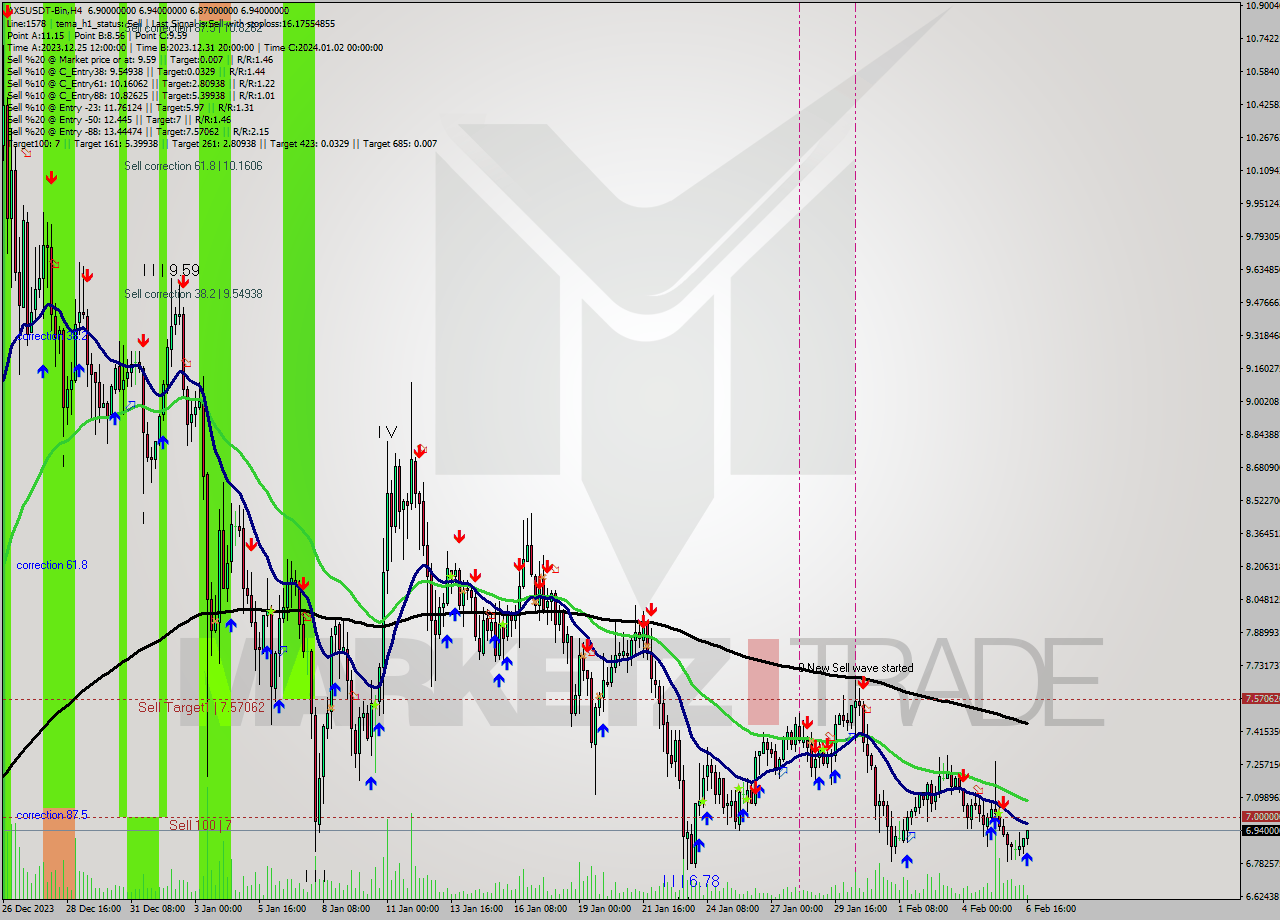This screenshot has width=1280, height=920.
Task: Click the '27 Jan 00:00' time axis label
Action: (797, 909)
